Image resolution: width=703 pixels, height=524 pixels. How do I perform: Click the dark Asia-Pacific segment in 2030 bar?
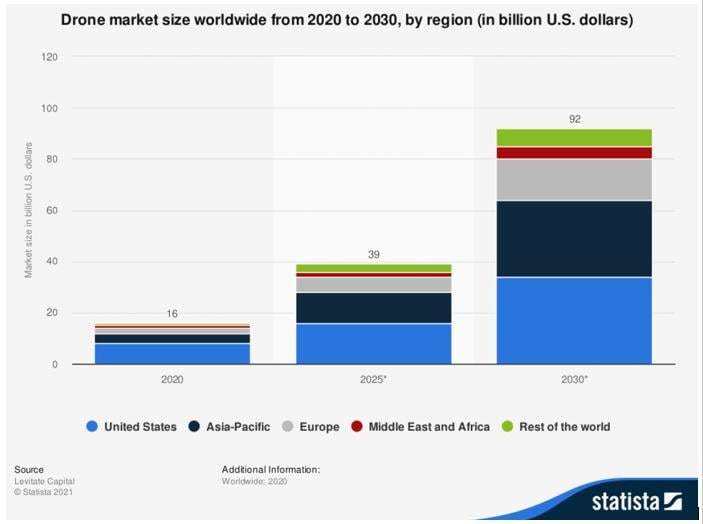coord(574,238)
